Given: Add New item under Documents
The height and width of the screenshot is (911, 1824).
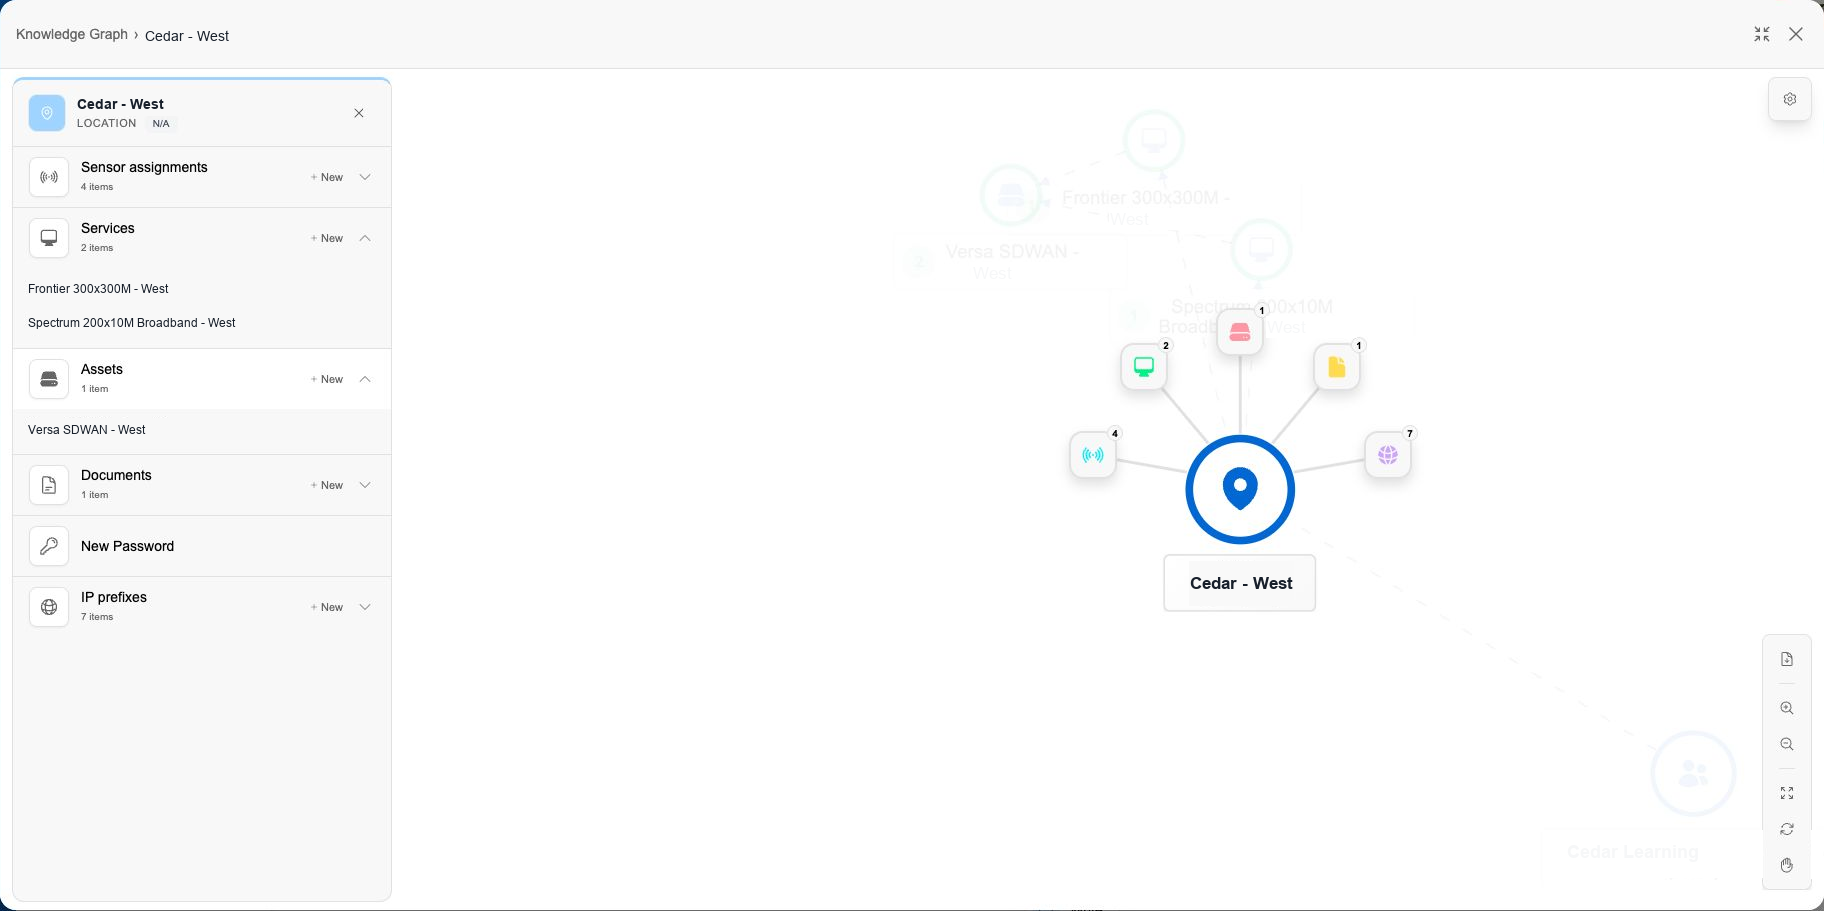Looking at the screenshot, I should [327, 485].
